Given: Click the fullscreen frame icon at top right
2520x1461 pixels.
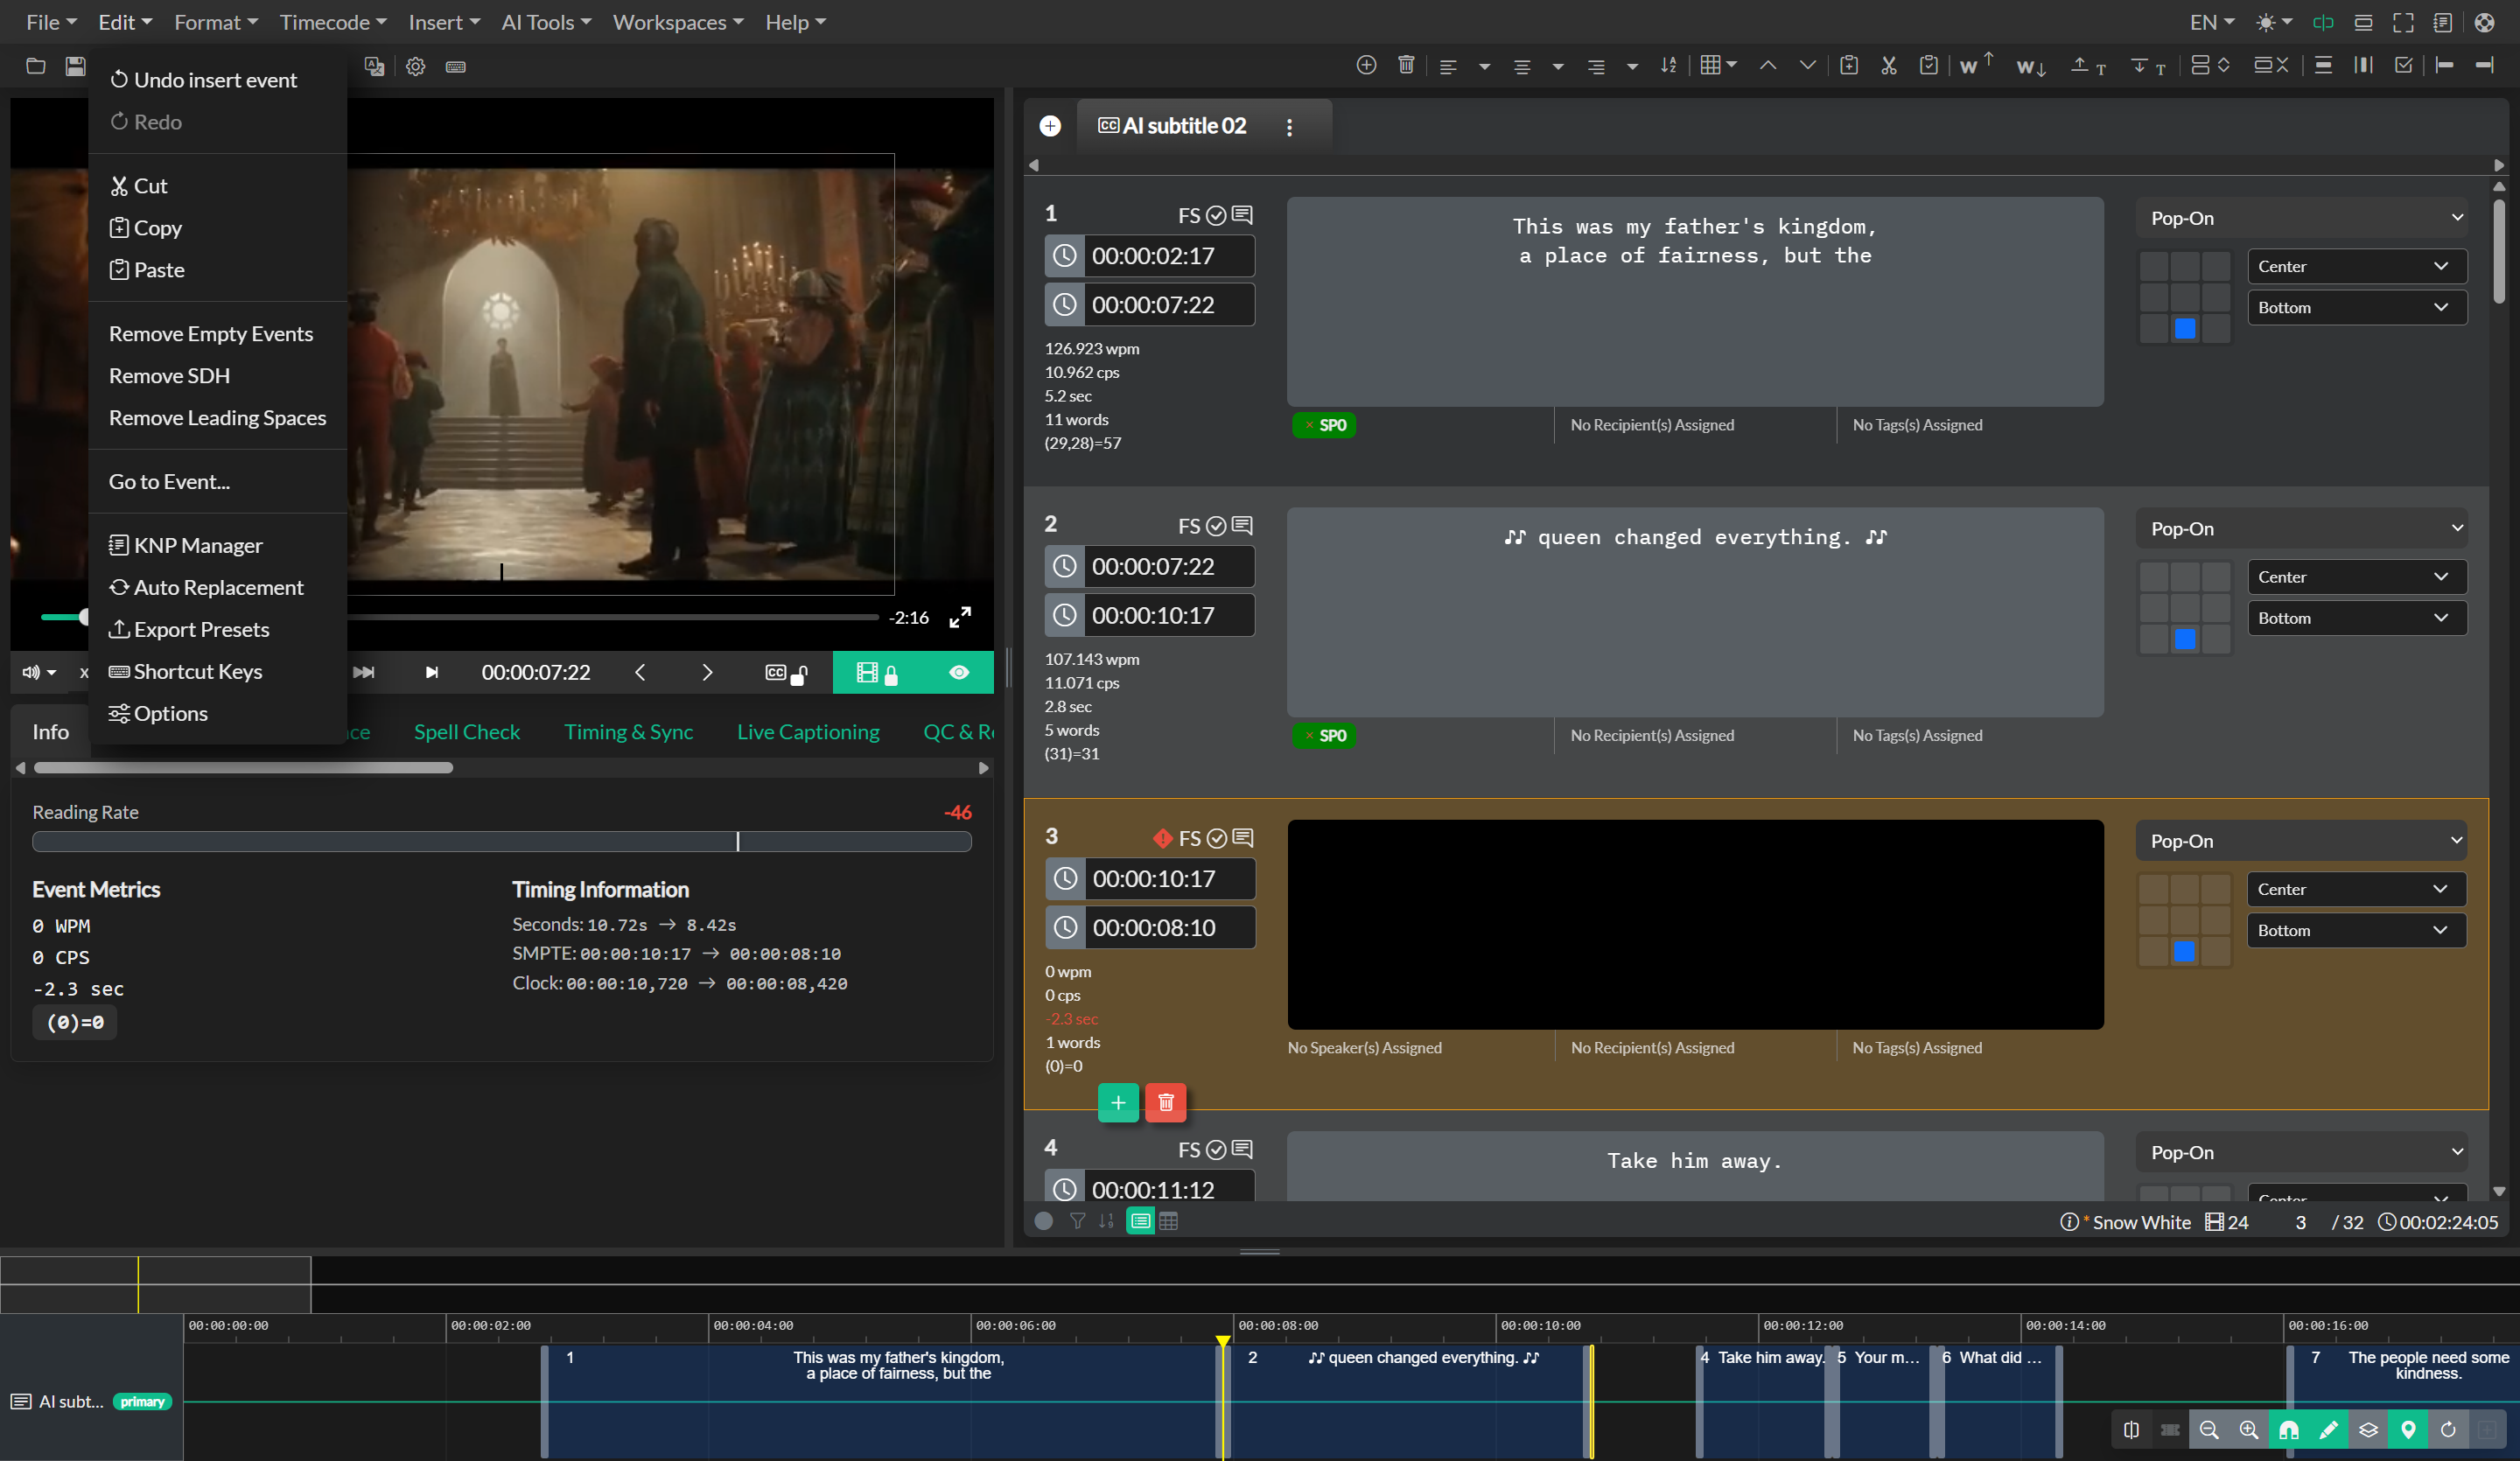Looking at the screenshot, I should [x=2403, y=22].
